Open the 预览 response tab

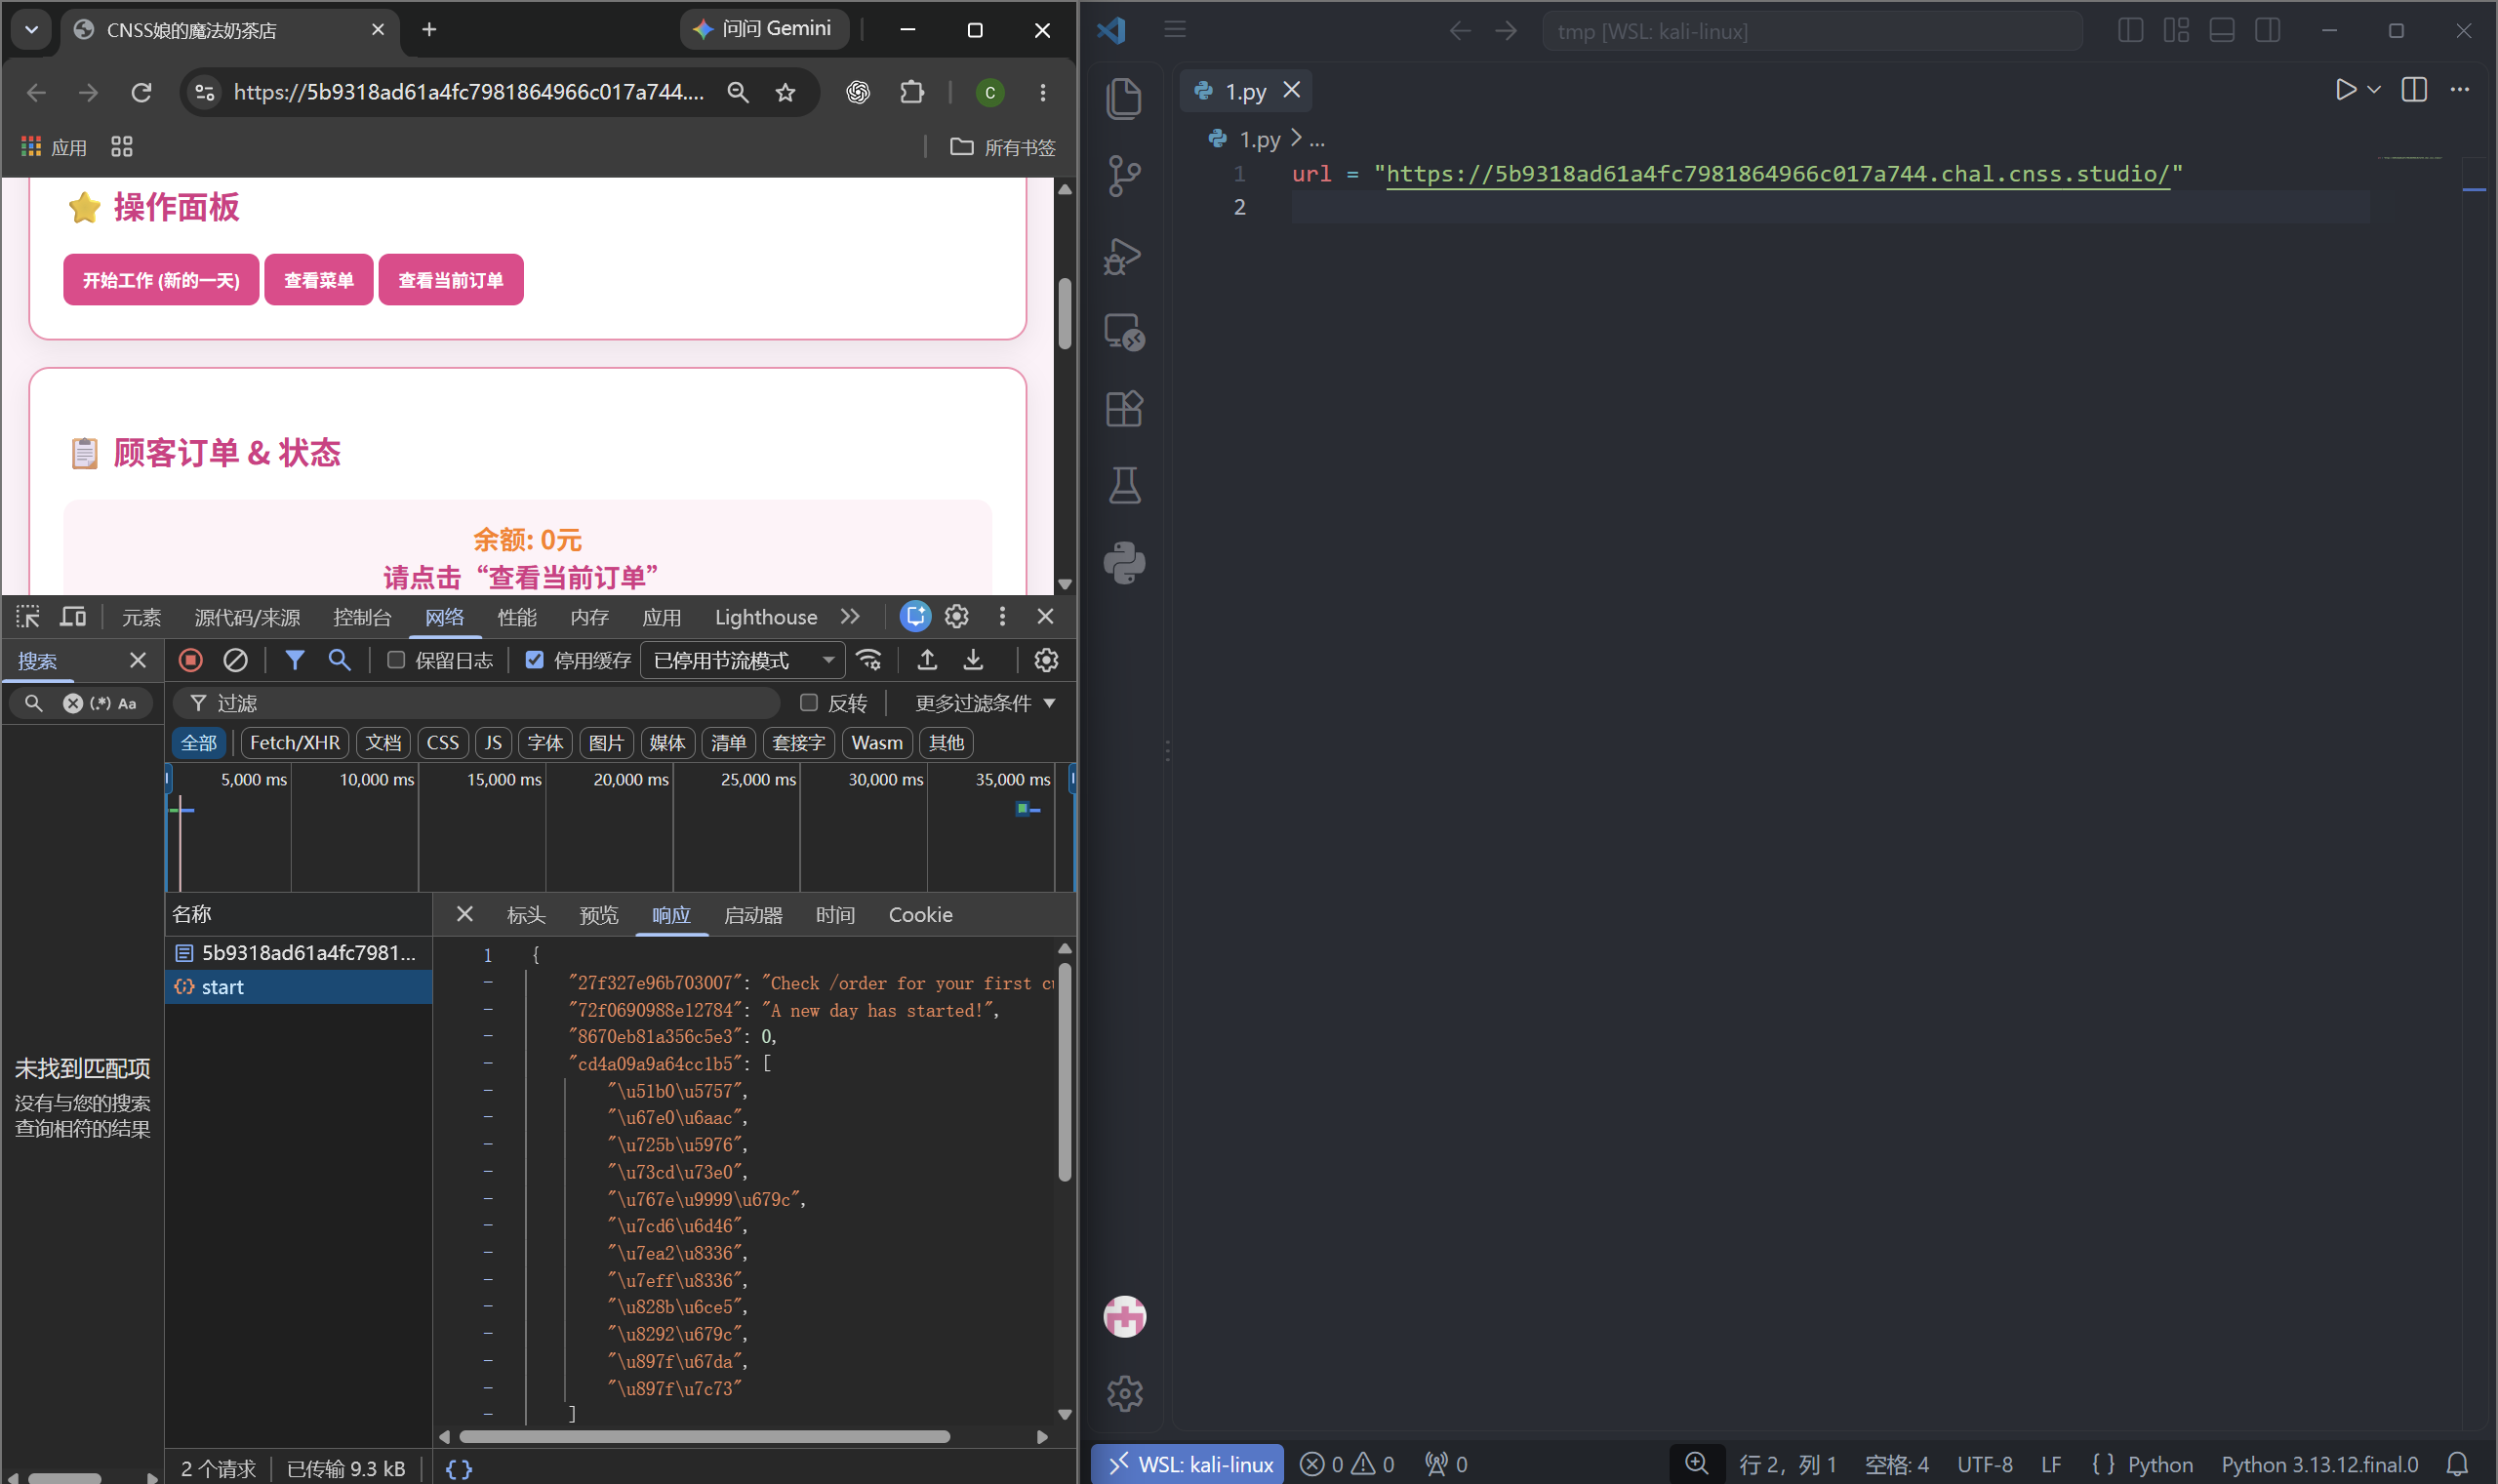598,915
